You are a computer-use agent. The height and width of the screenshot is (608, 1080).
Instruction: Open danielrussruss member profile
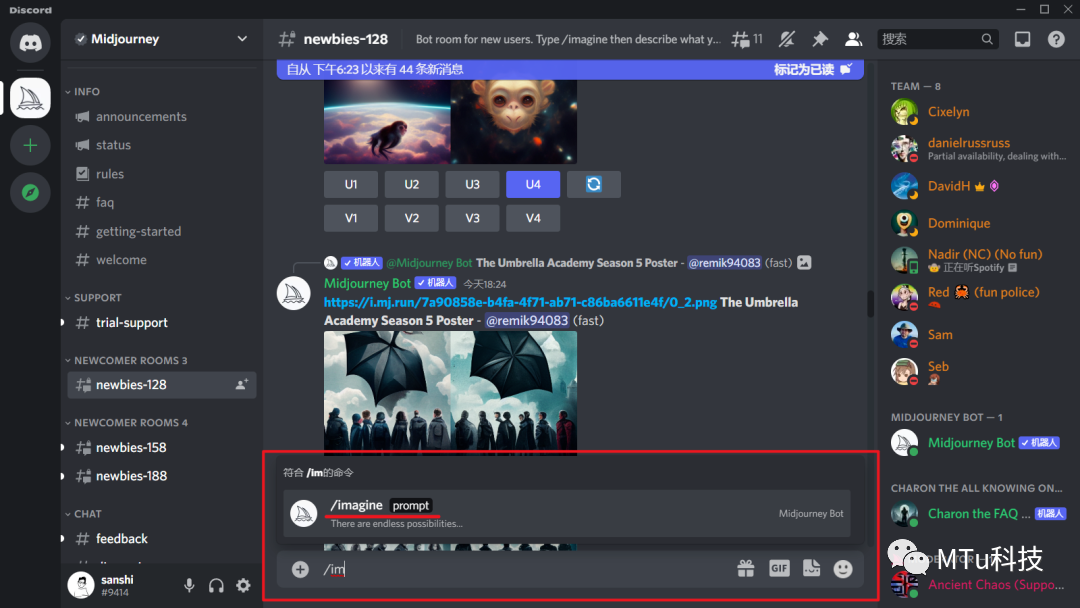[x=977, y=148]
